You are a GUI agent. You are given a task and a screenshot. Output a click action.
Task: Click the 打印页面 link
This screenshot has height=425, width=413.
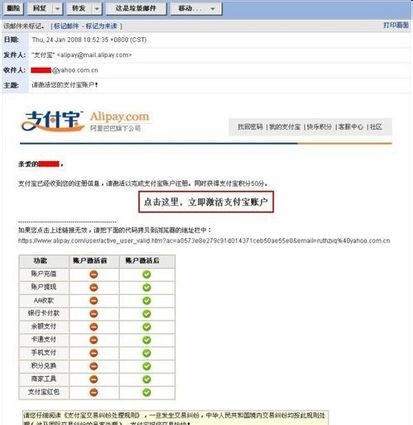(396, 25)
